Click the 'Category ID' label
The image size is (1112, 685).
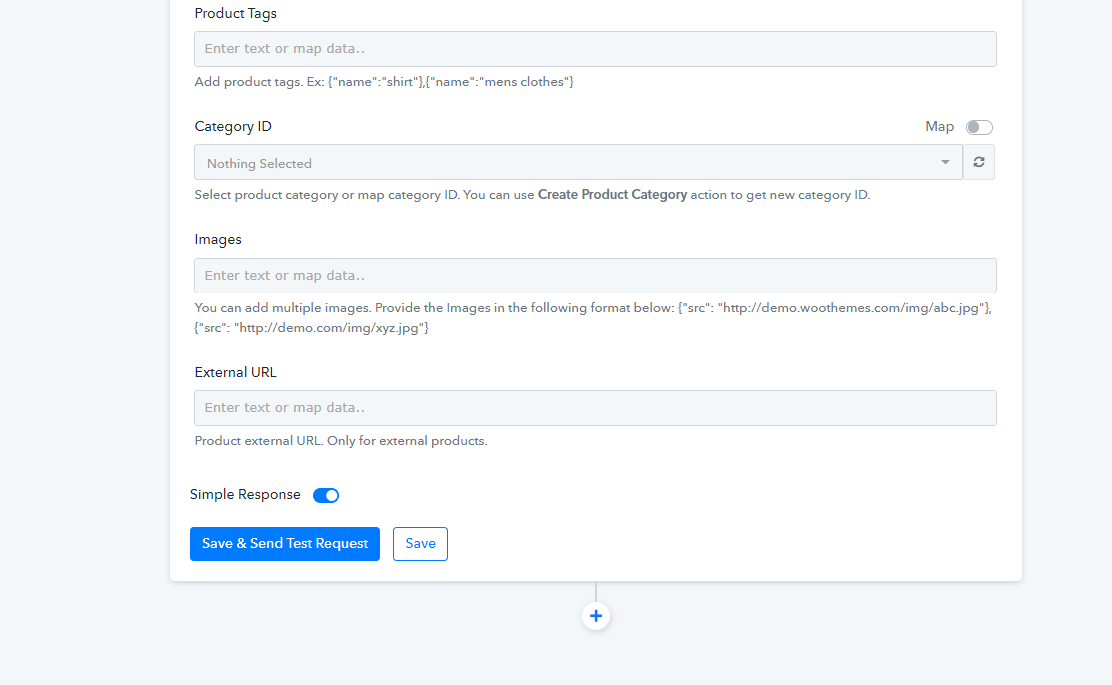(x=233, y=126)
